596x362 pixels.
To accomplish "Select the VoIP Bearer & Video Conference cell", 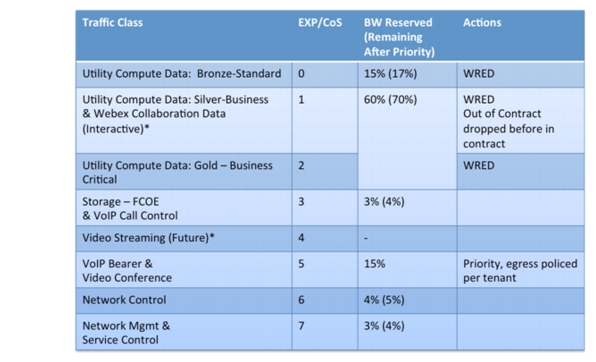I will pos(184,270).
